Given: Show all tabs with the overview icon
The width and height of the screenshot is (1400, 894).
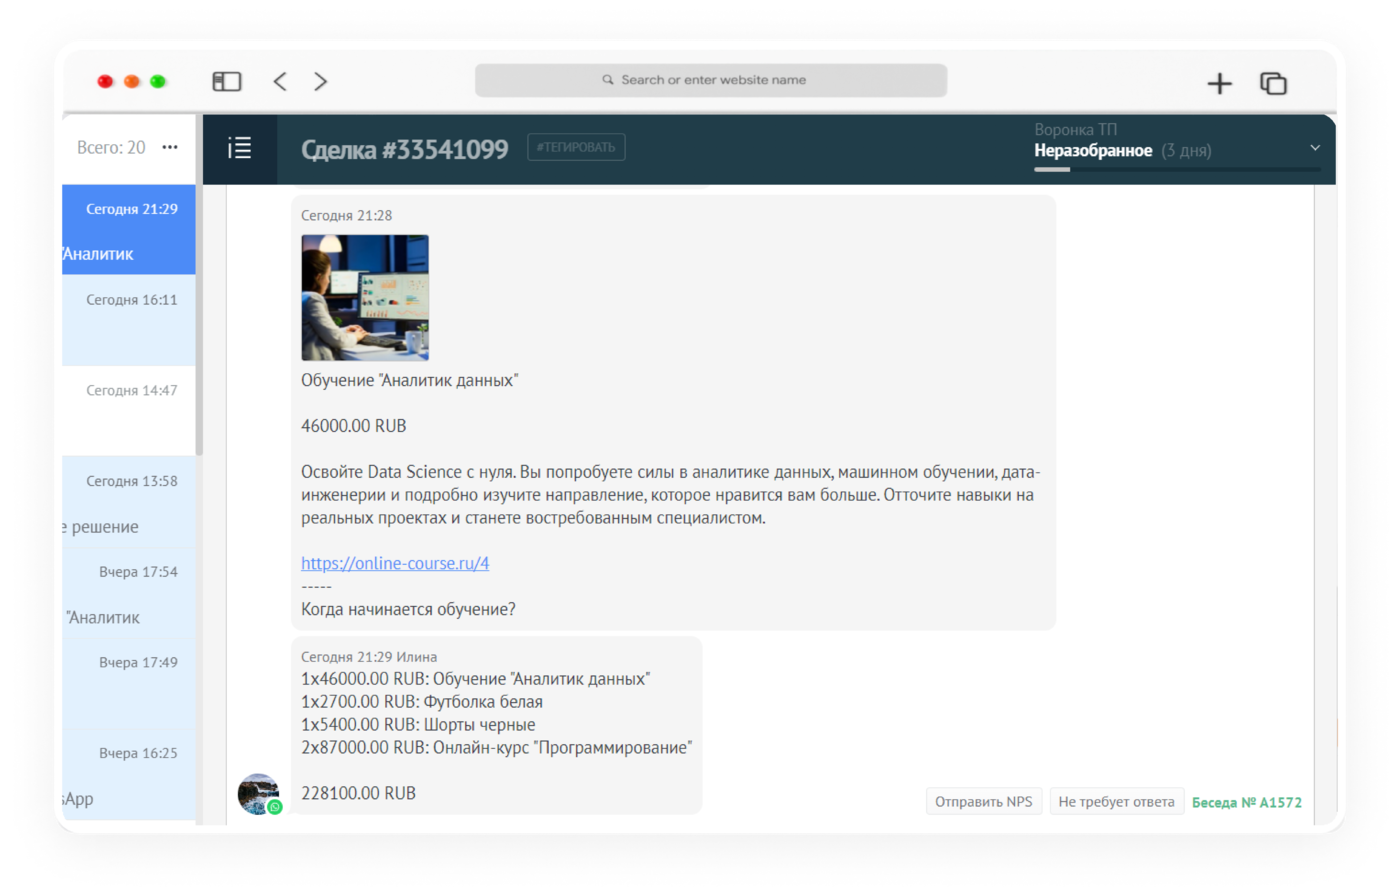Looking at the screenshot, I should 1273,83.
